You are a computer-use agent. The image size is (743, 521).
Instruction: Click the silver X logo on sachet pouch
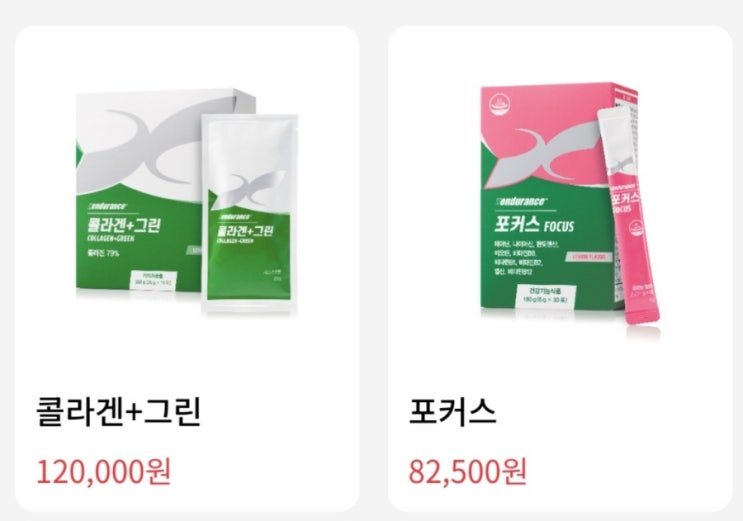point(251,187)
